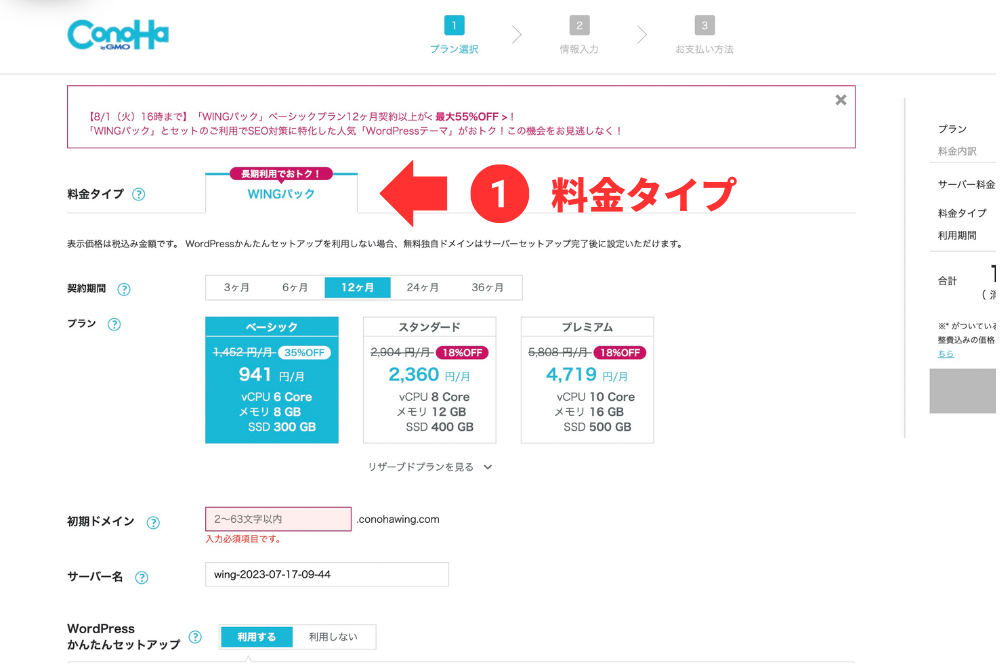
Task: Click the 初期ドメイン input field
Action: (278, 520)
